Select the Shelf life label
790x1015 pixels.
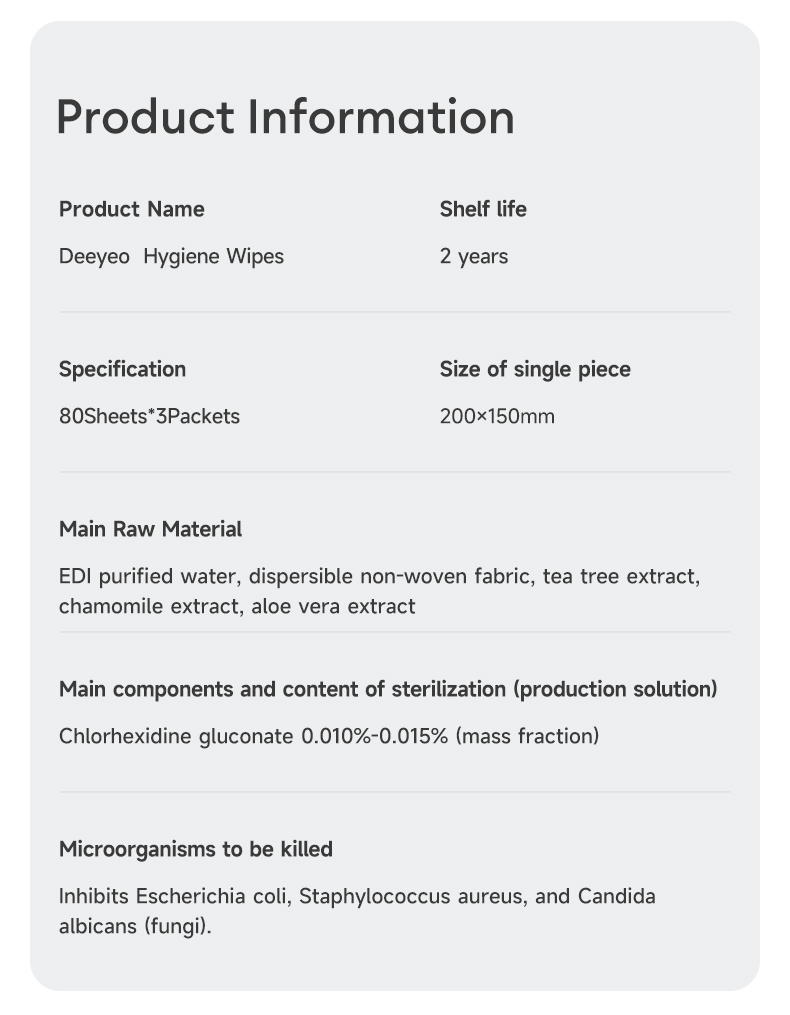(483, 209)
